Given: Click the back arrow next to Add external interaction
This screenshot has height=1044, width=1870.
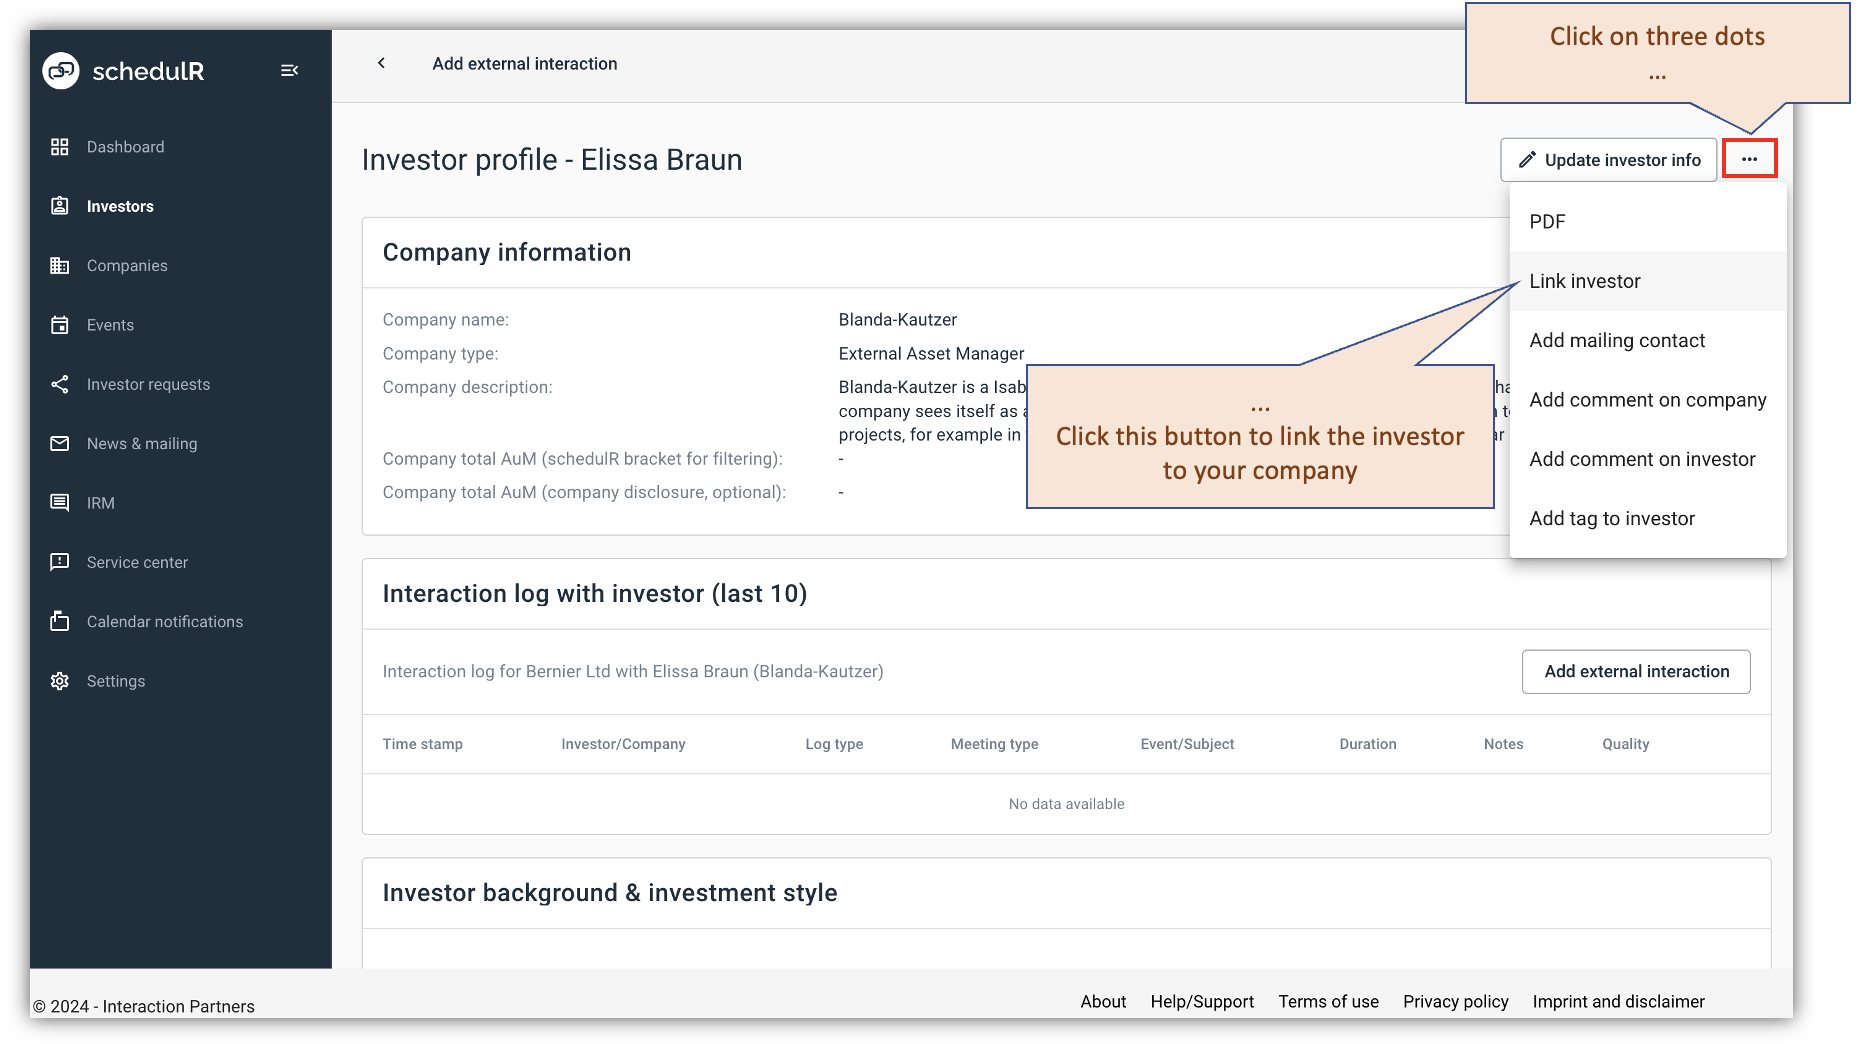Looking at the screenshot, I should pyautogui.click(x=381, y=63).
